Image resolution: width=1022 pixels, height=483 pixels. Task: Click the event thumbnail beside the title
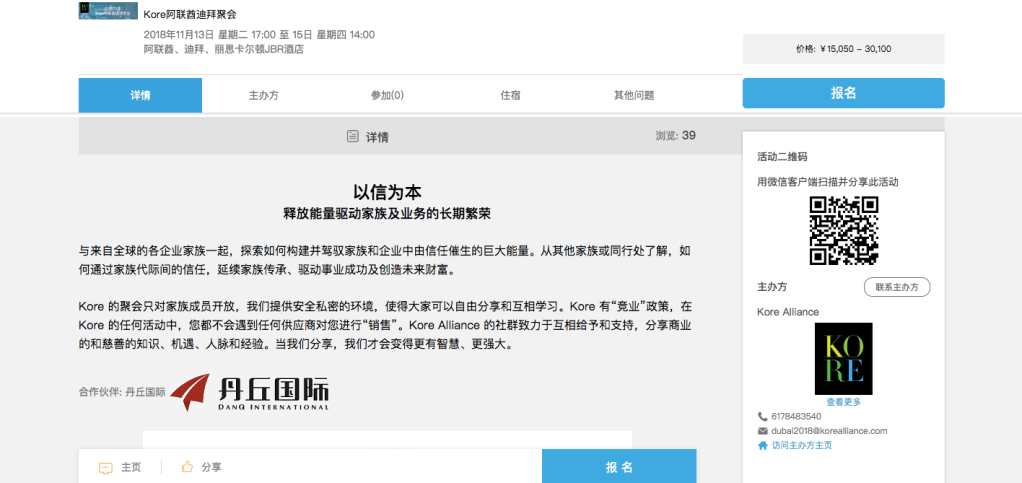pos(108,11)
